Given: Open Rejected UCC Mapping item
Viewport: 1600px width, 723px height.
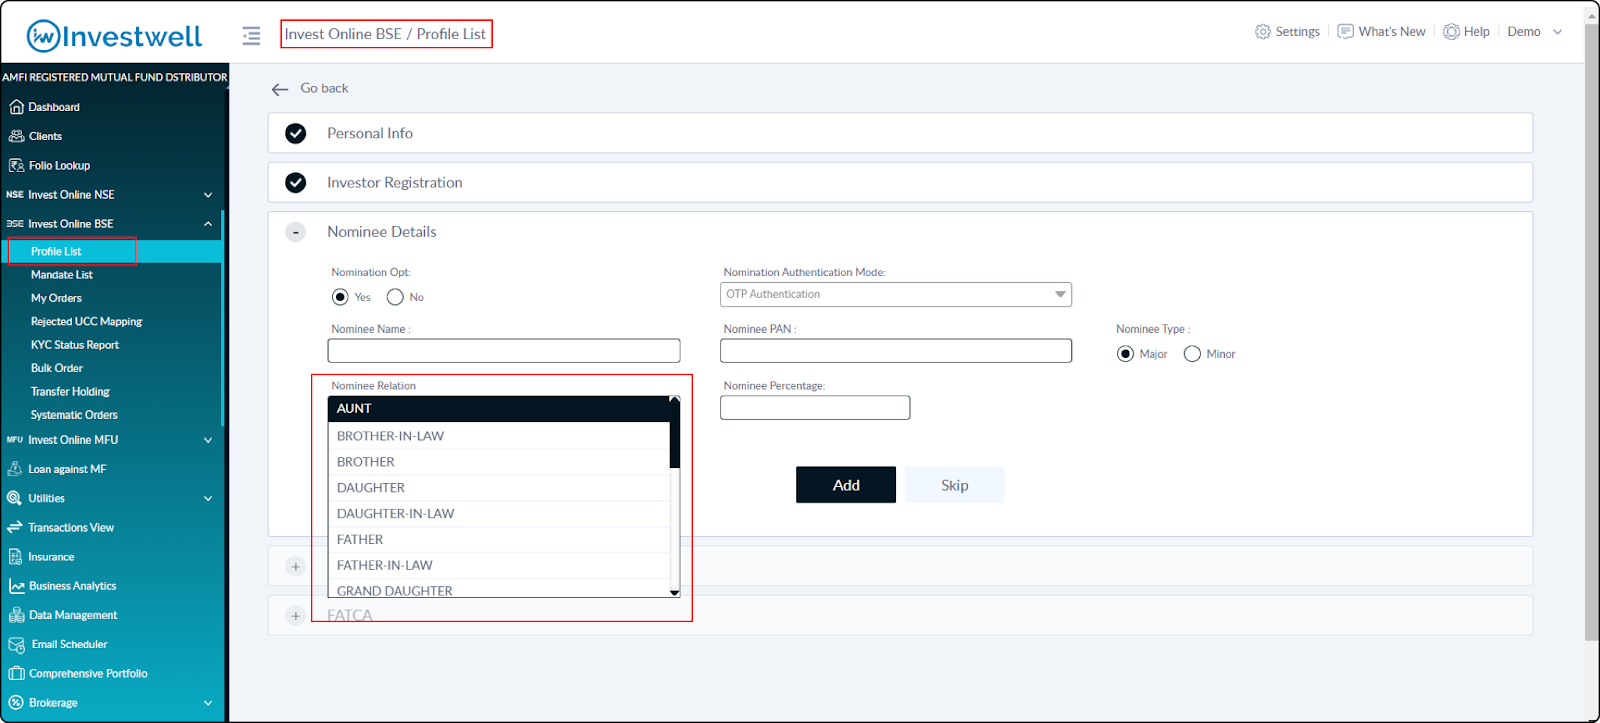Looking at the screenshot, I should [x=86, y=322].
